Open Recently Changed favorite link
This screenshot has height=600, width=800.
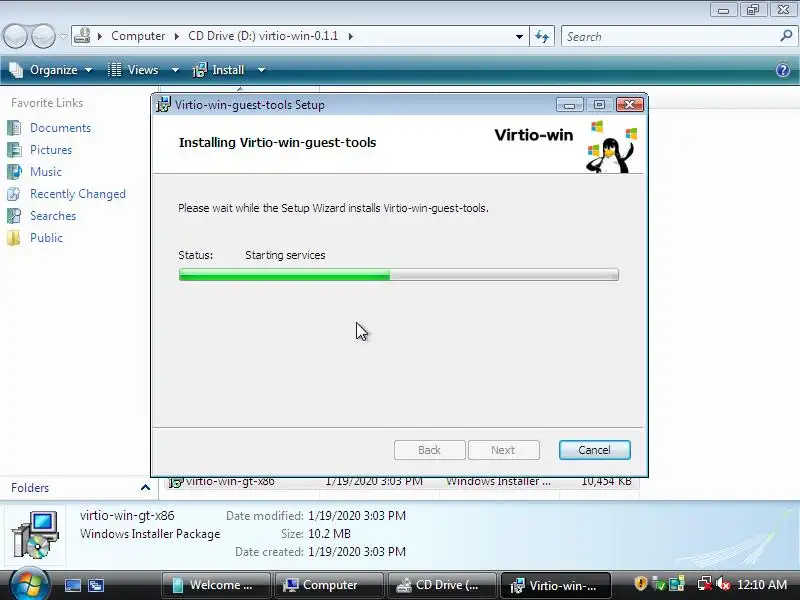click(78, 194)
